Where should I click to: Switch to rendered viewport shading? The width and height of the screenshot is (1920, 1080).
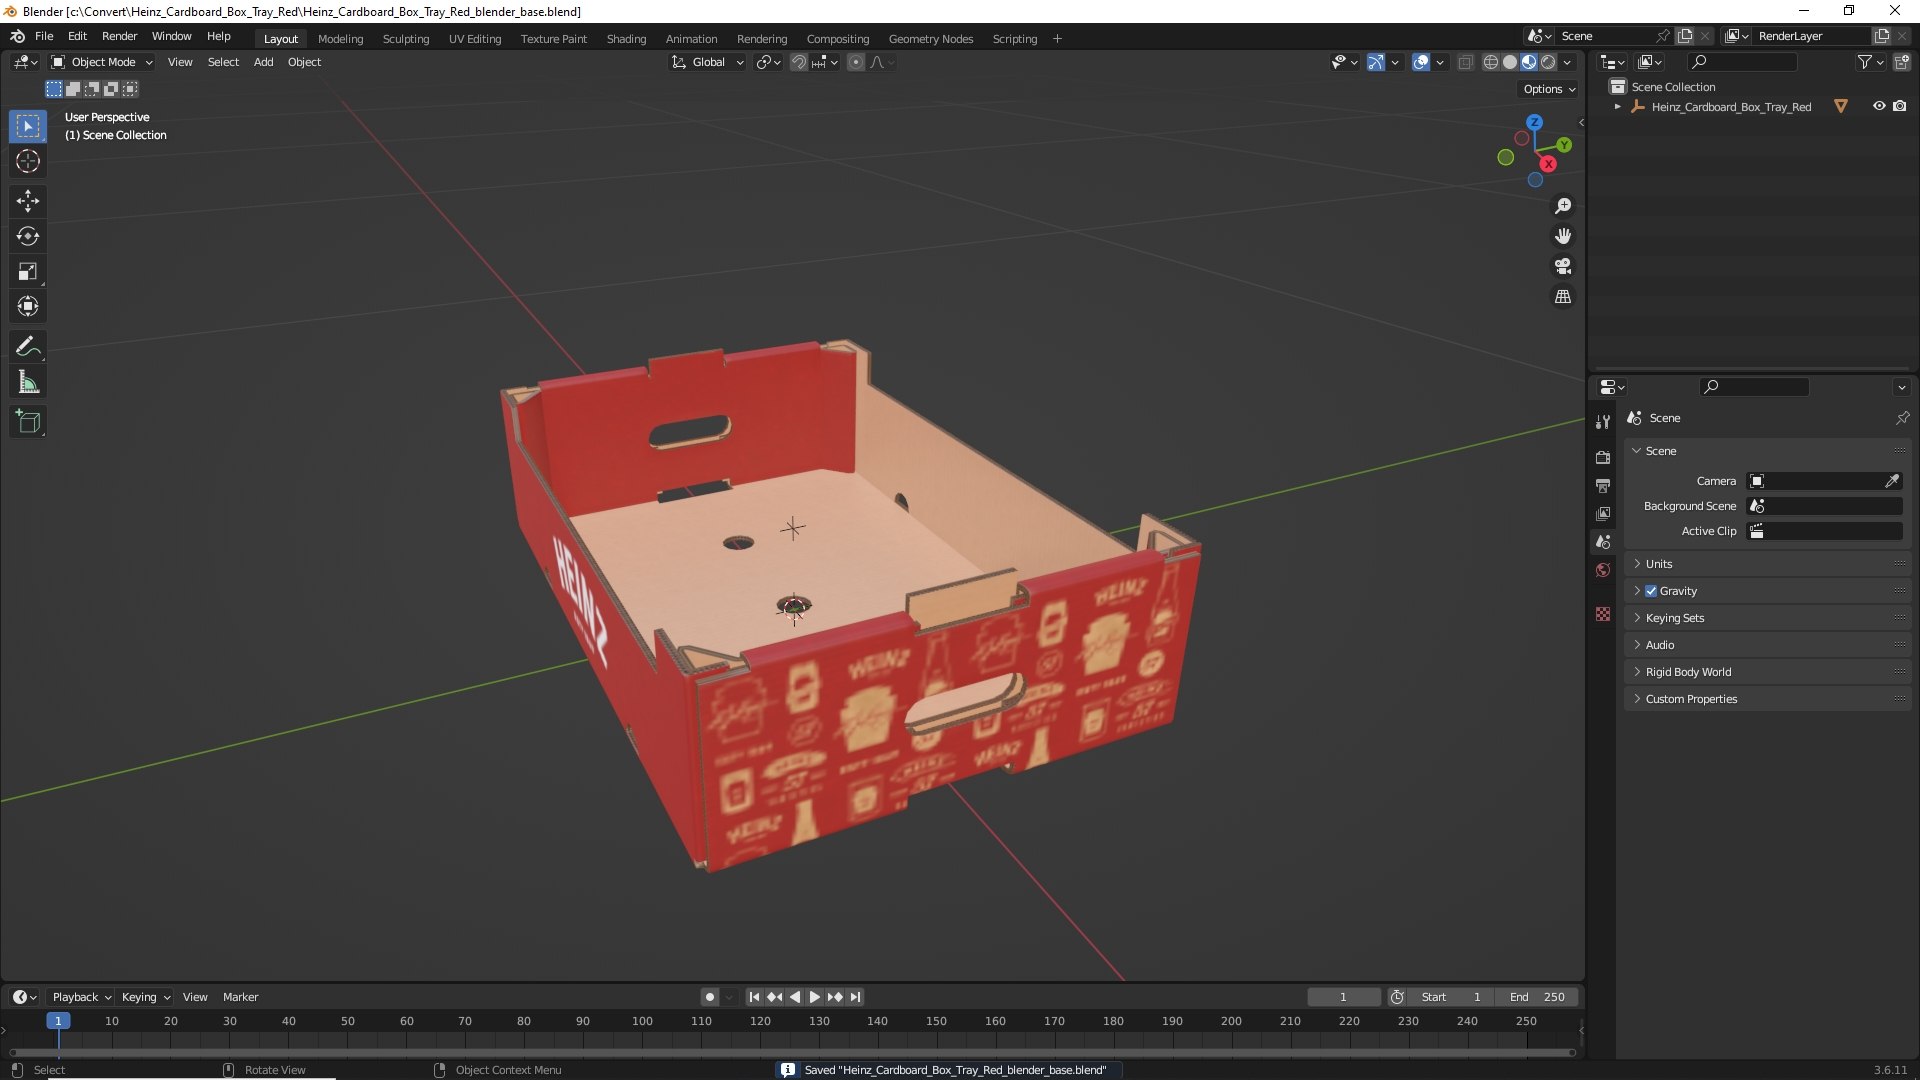click(1548, 62)
